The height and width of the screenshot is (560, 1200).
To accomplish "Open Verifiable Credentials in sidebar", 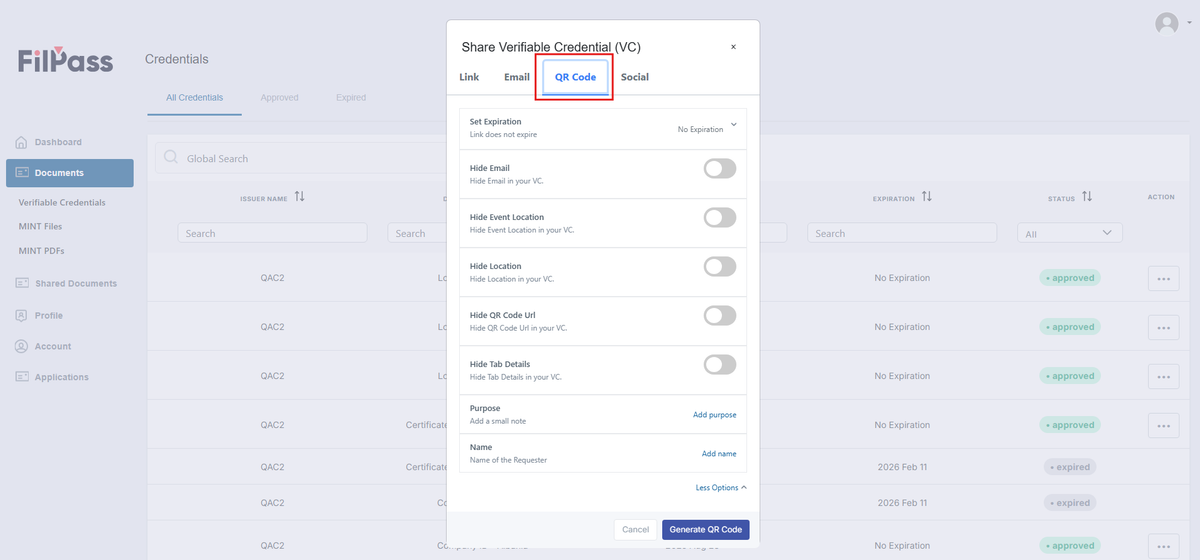I will pos(62,203).
